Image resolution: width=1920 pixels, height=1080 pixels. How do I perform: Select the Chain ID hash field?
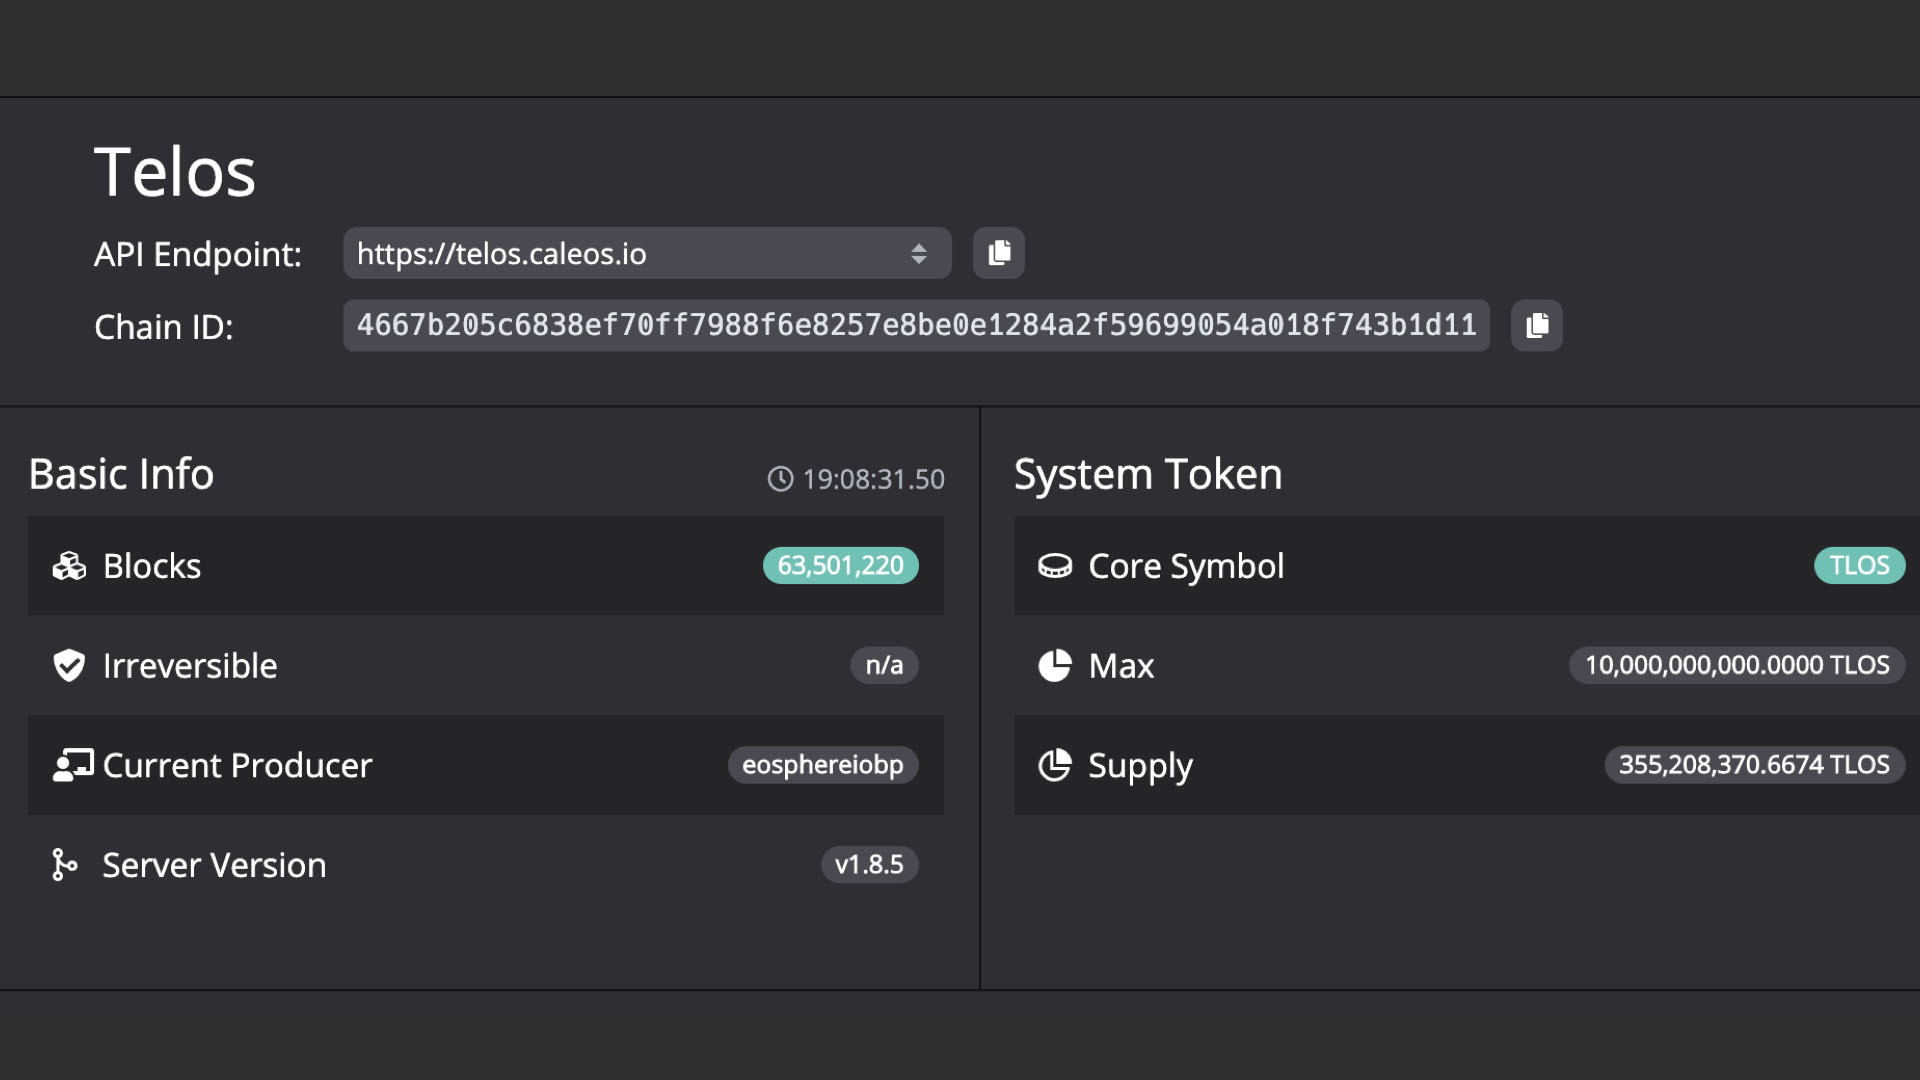[x=916, y=325]
